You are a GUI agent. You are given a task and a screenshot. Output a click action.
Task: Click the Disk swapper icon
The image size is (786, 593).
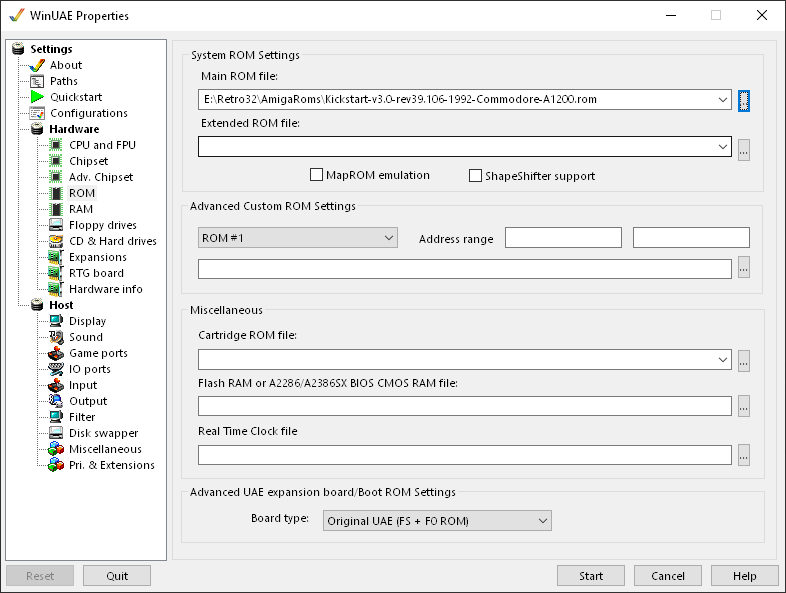tap(56, 433)
